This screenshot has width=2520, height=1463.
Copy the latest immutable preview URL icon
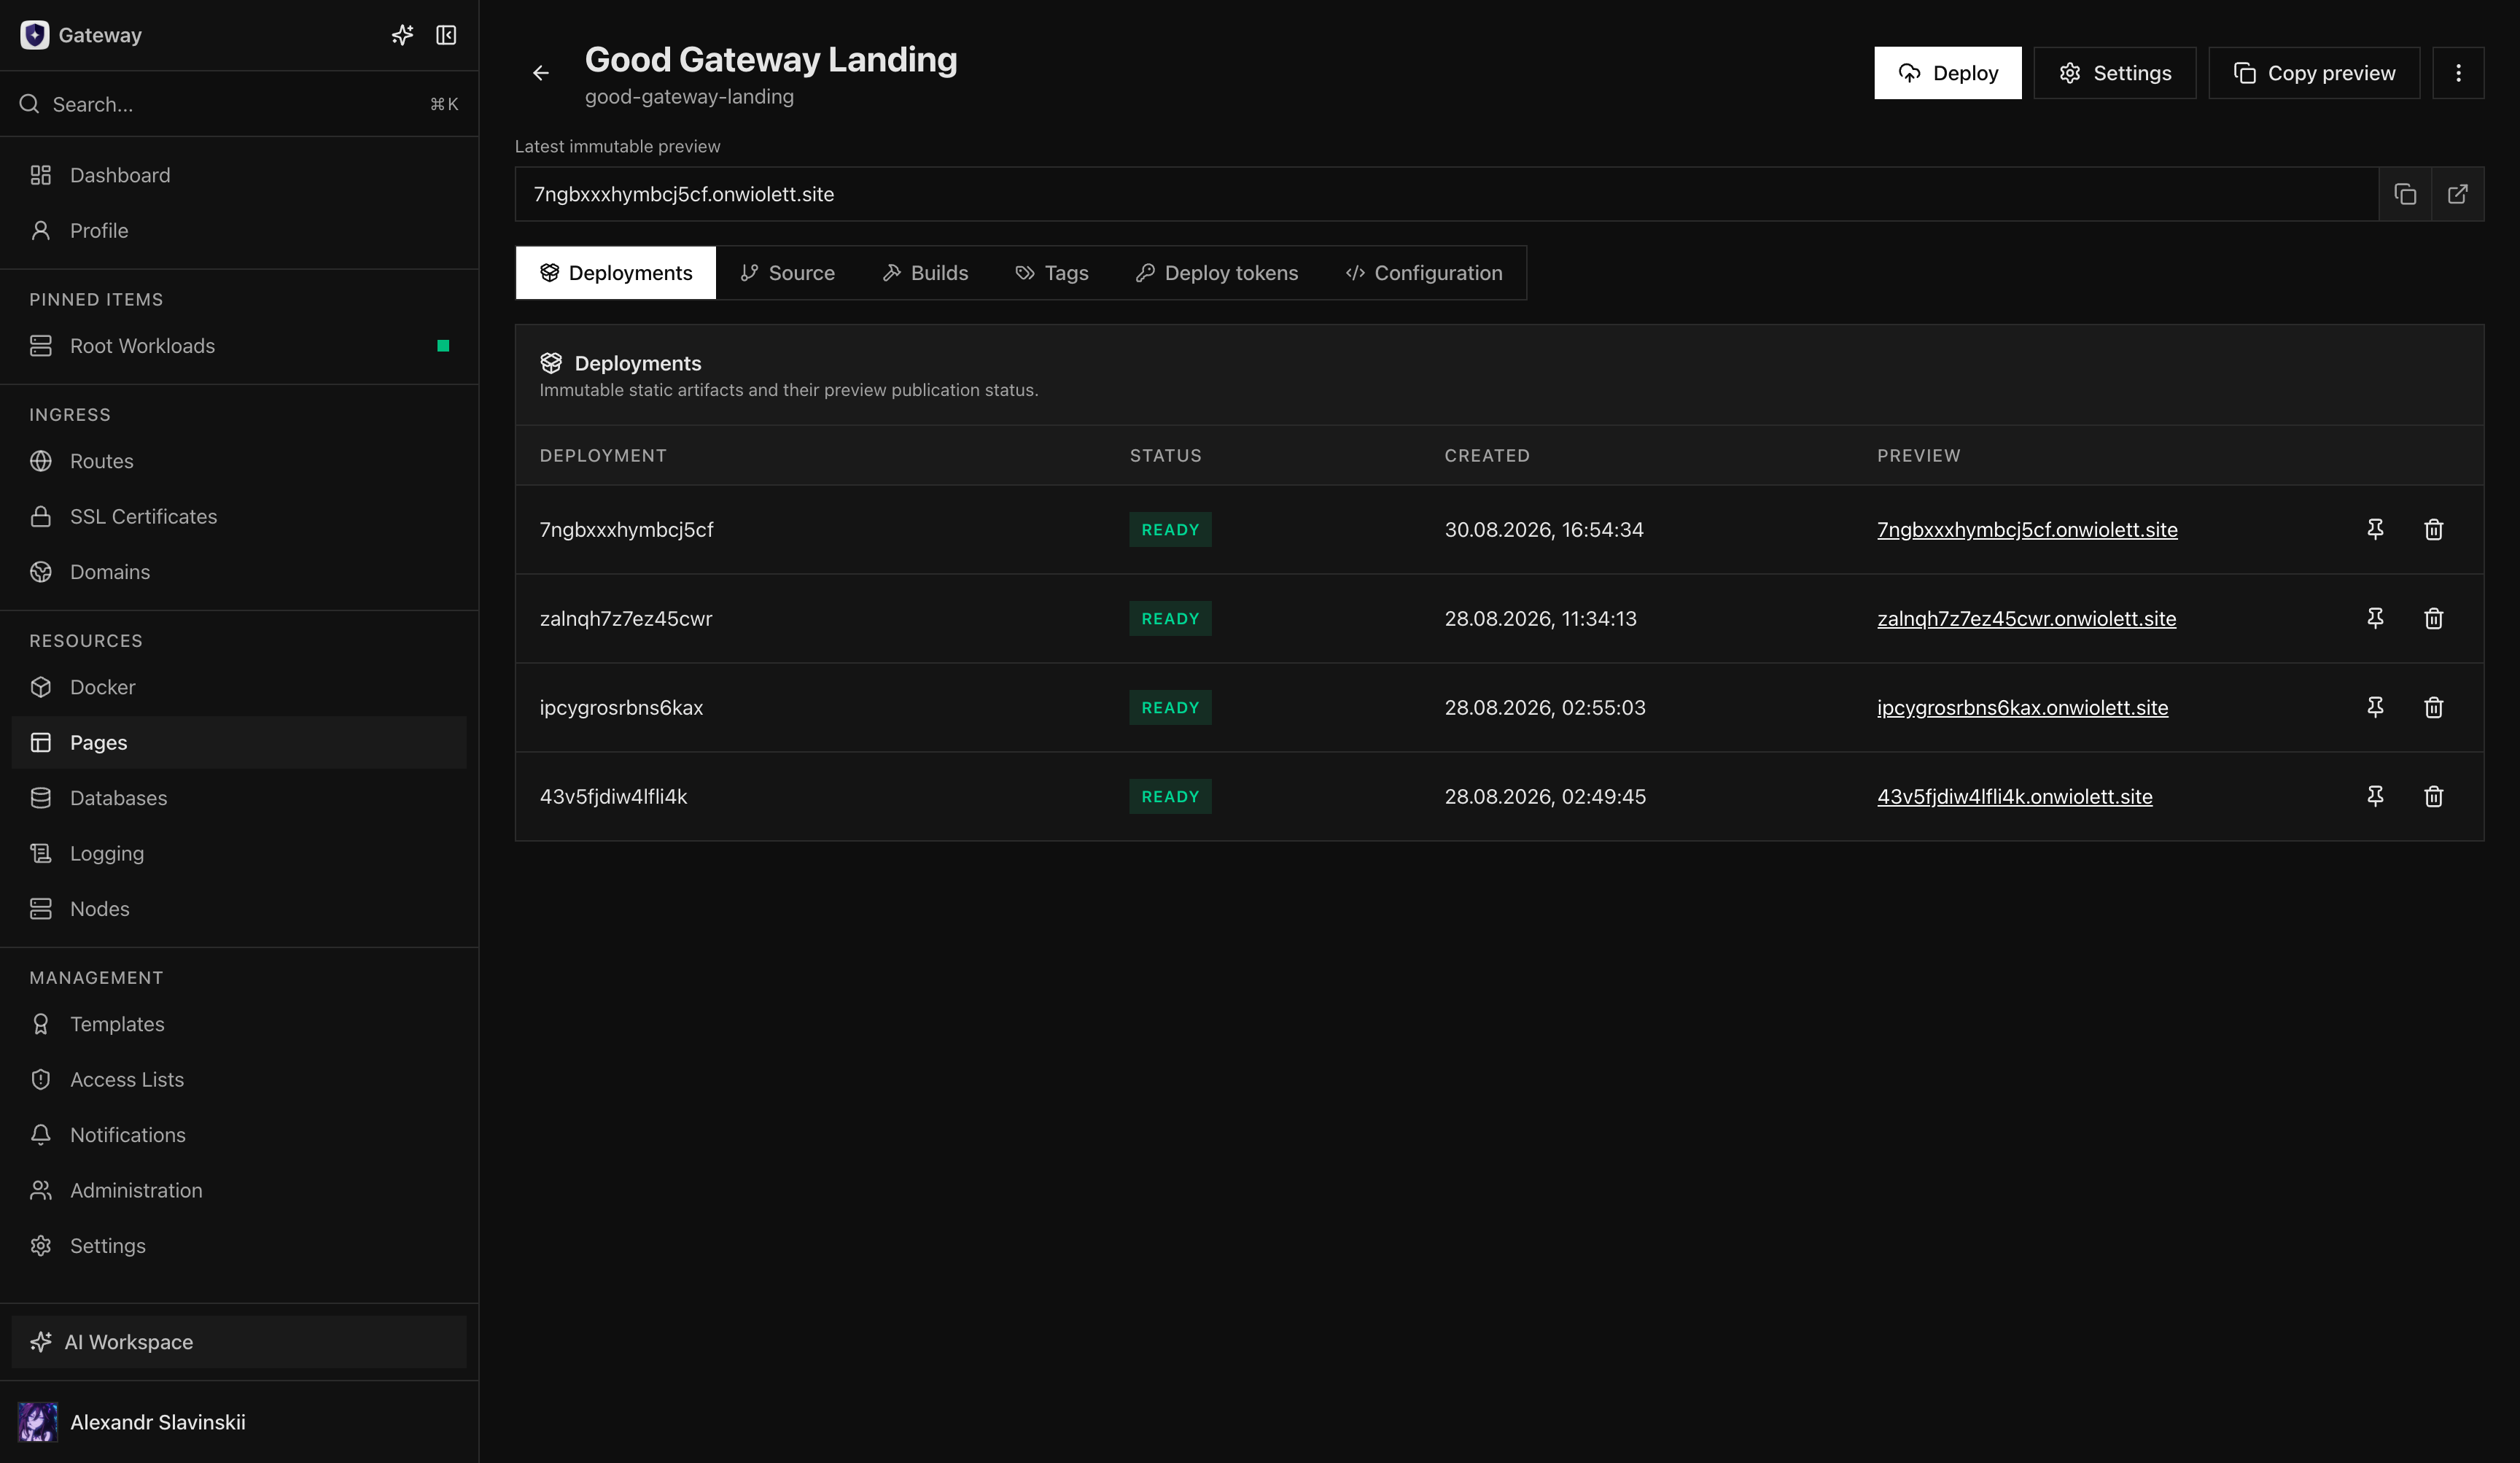(2405, 194)
